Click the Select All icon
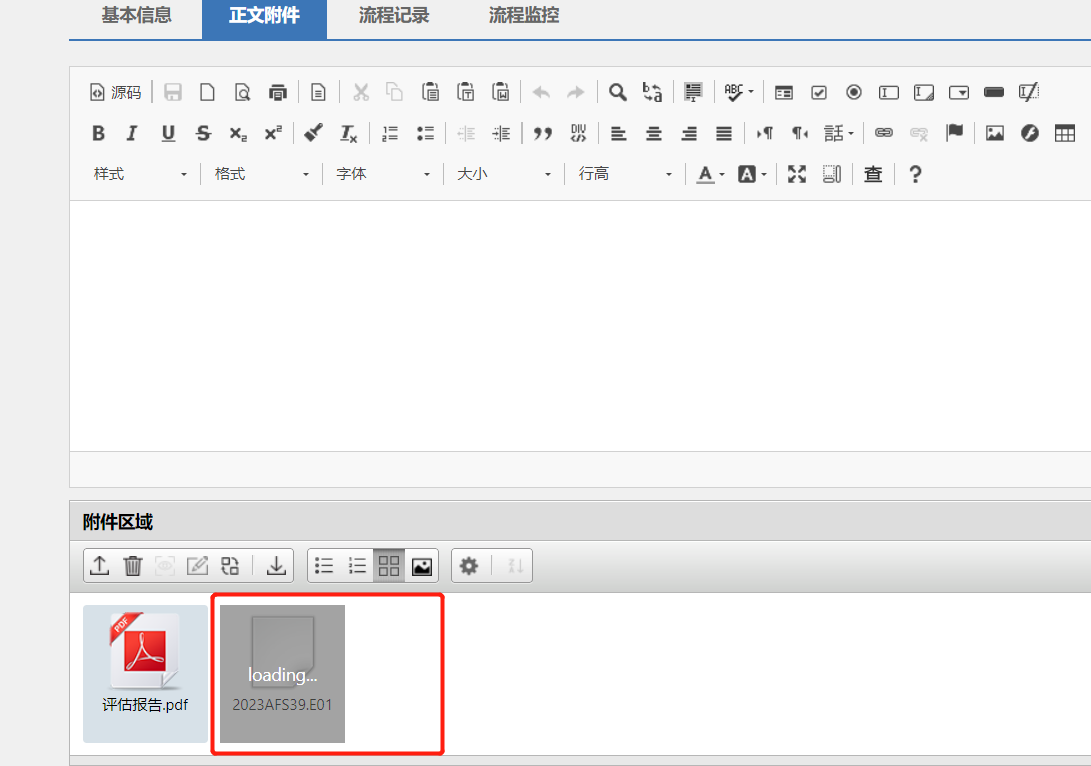This screenshot has width=1091, height=766. pos(693,92)
